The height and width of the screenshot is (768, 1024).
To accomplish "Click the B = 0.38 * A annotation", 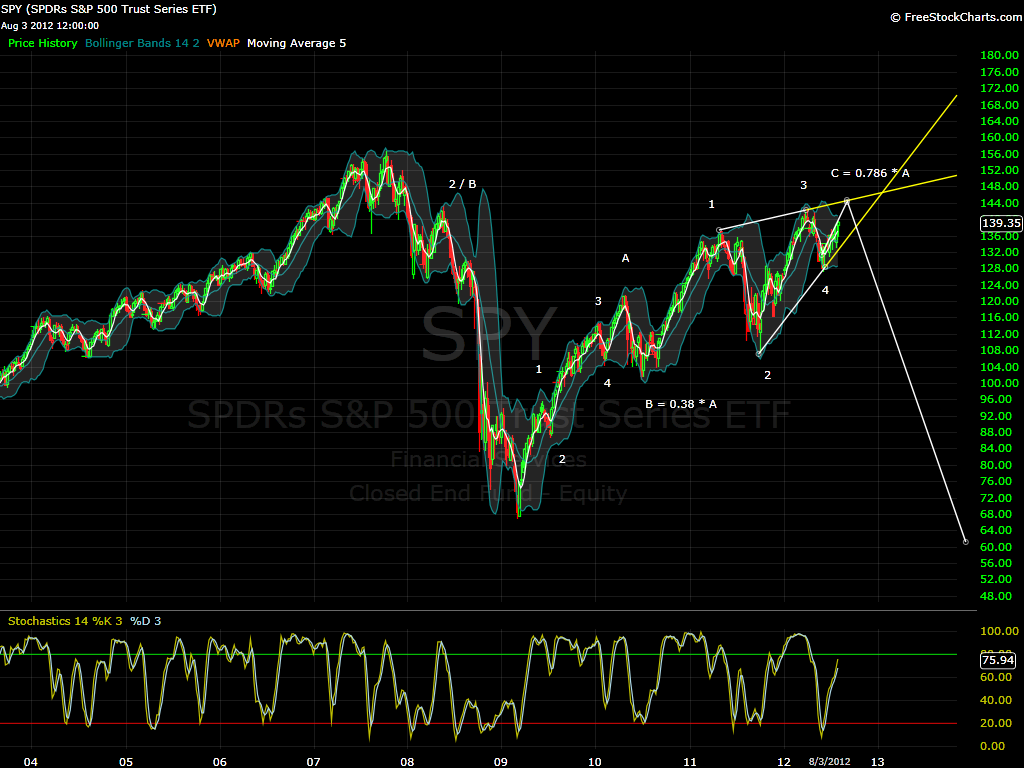I will (x=680, y=404).
